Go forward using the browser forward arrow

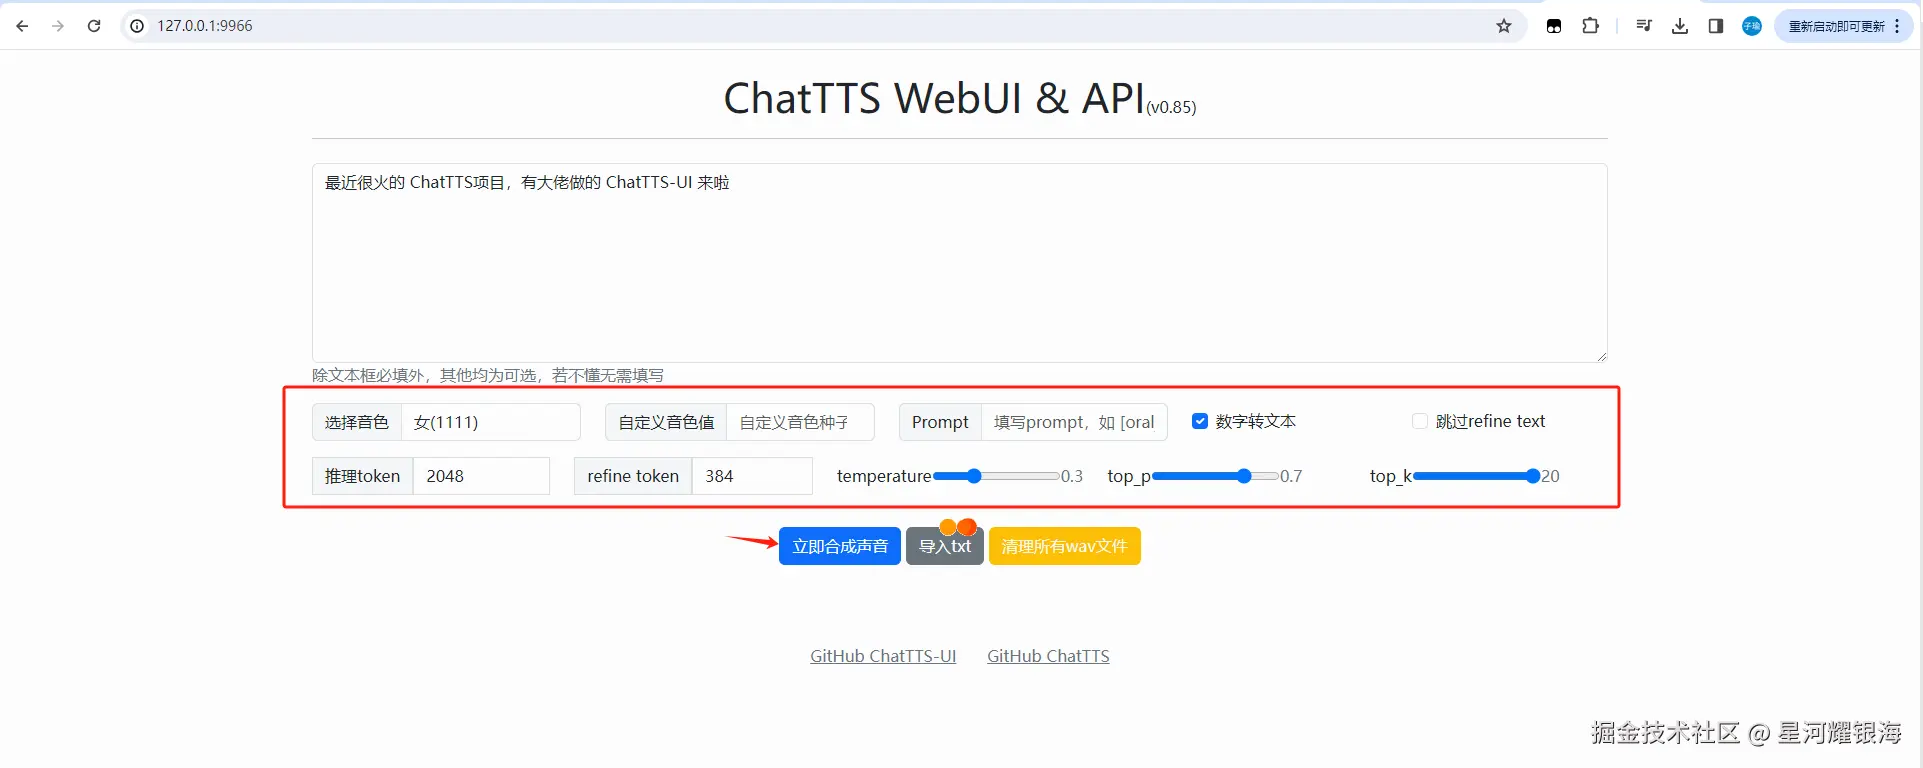pyautogui.click(x=58, y=26)
